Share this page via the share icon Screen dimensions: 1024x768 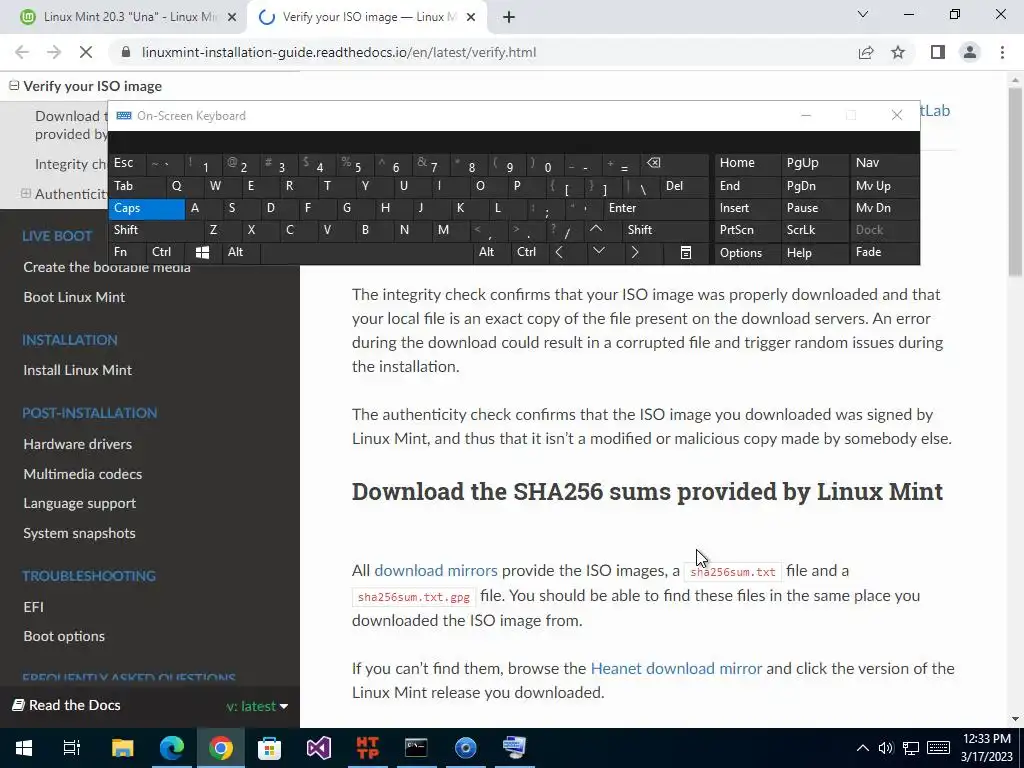click(x=866, y=52)
